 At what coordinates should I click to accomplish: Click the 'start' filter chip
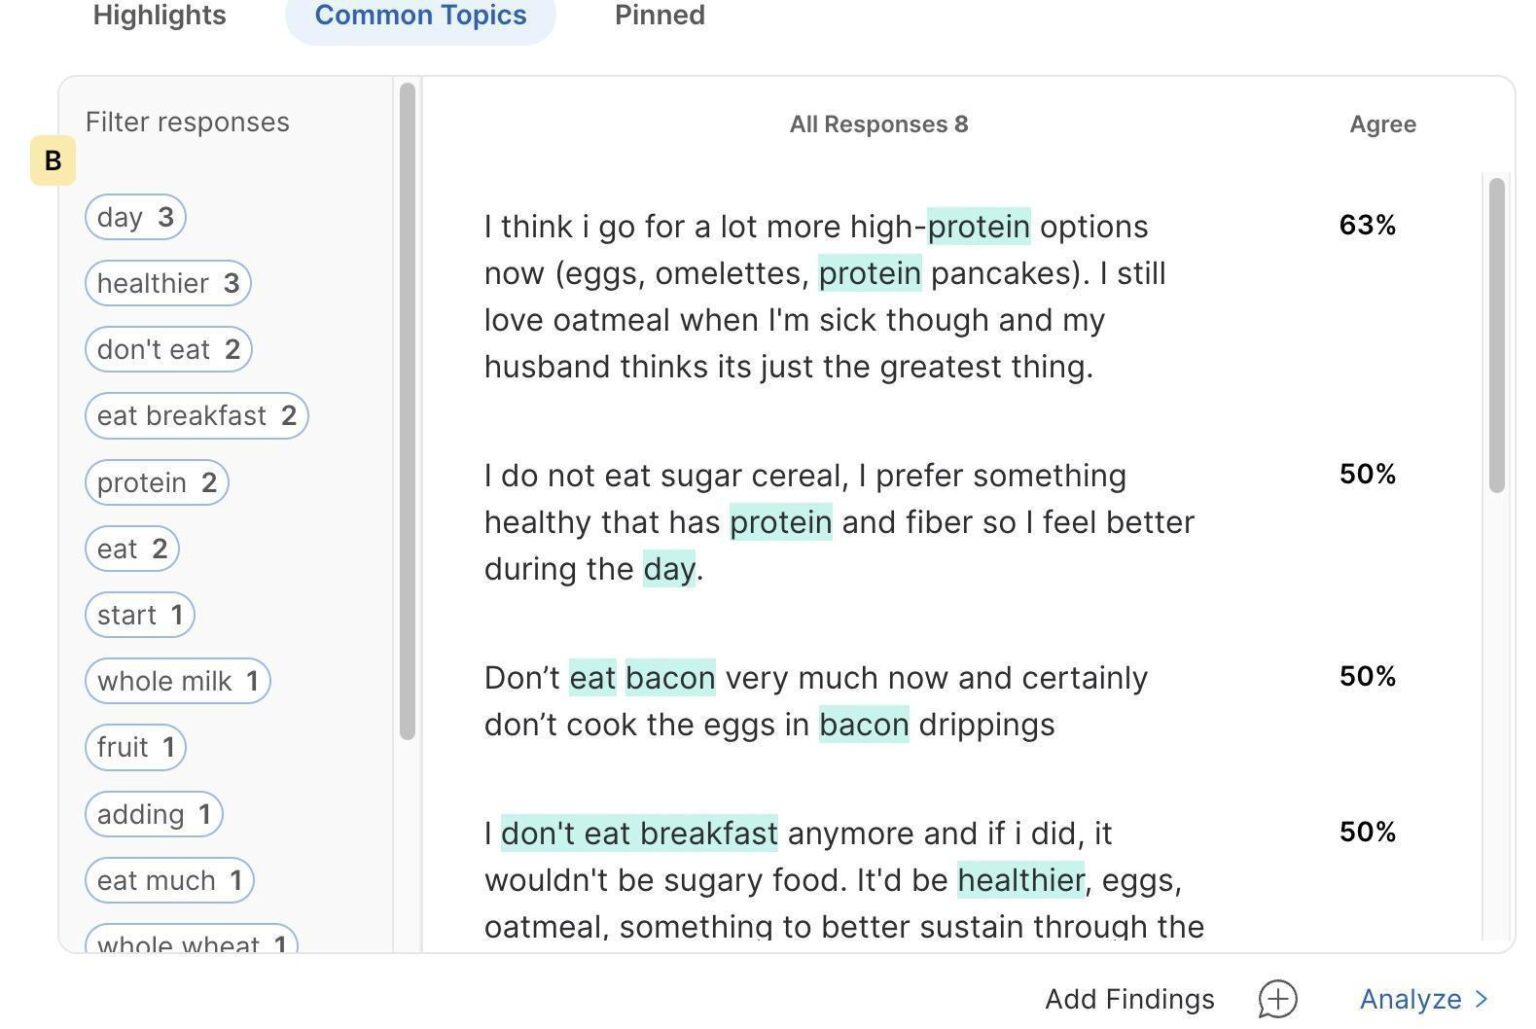click(140, 615)
